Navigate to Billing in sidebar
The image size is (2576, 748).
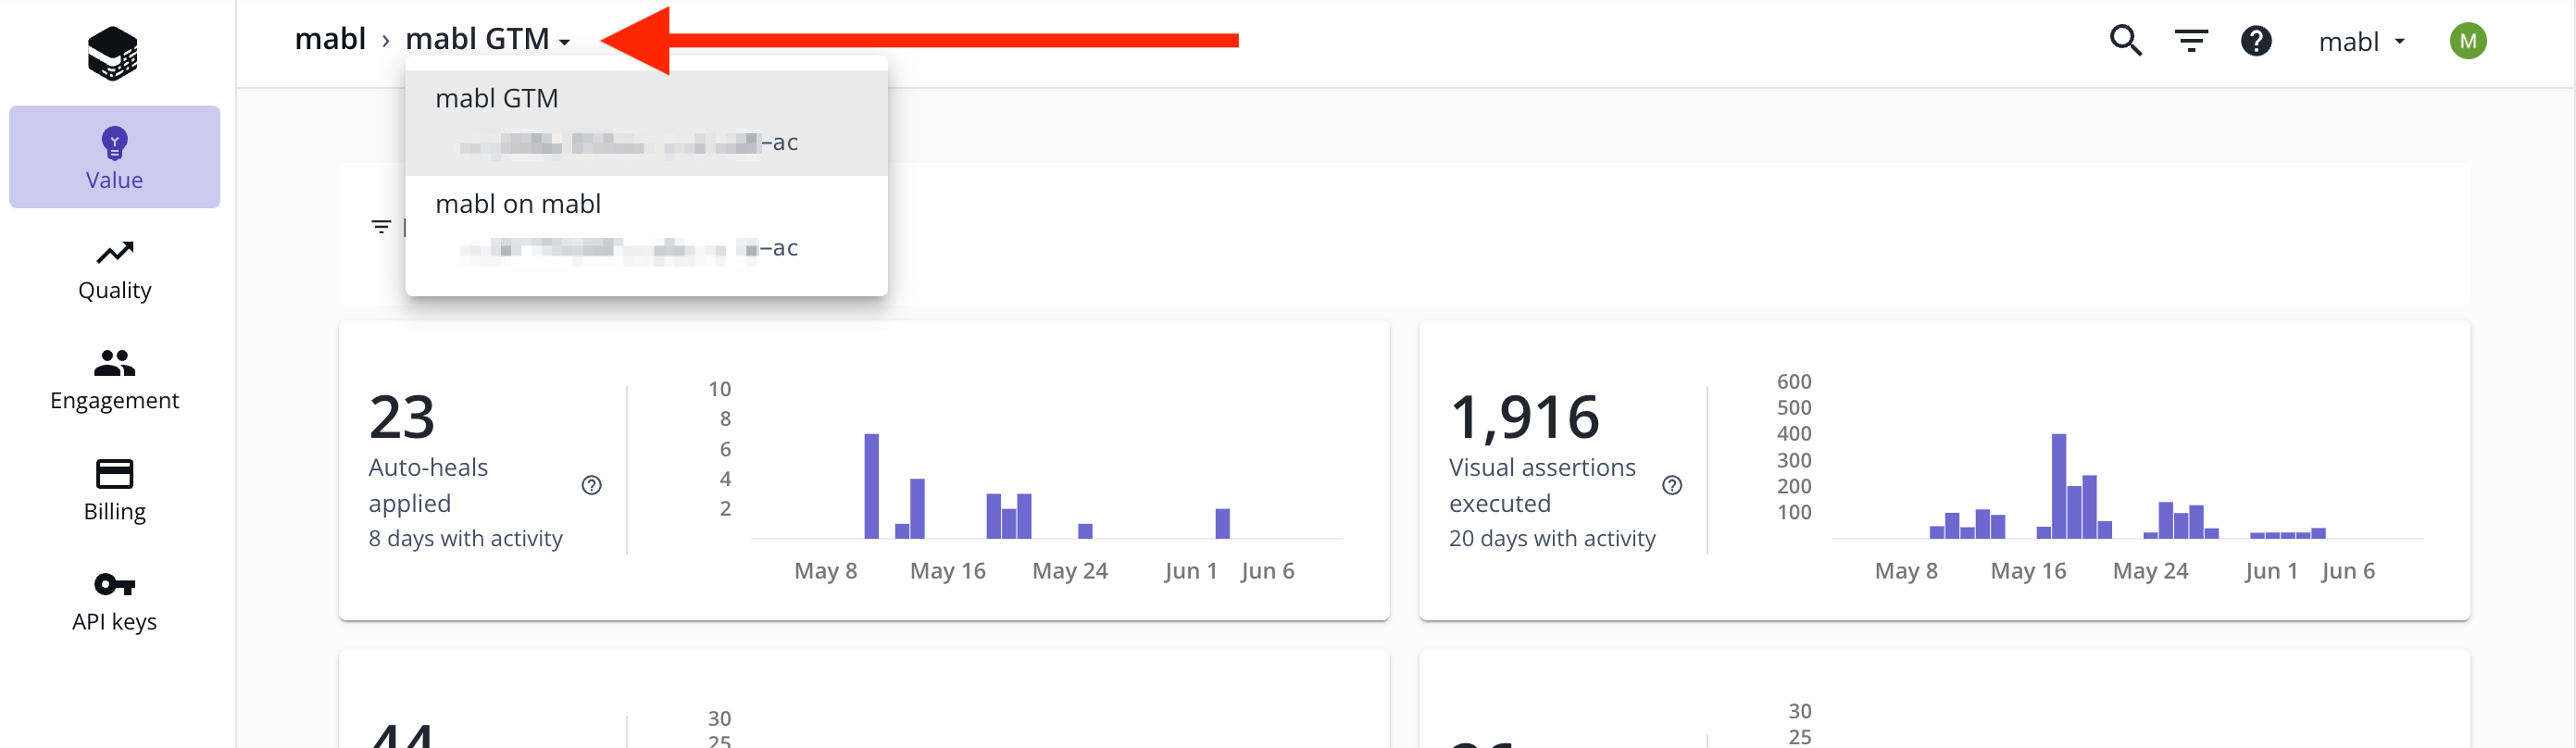click(115, 490)
